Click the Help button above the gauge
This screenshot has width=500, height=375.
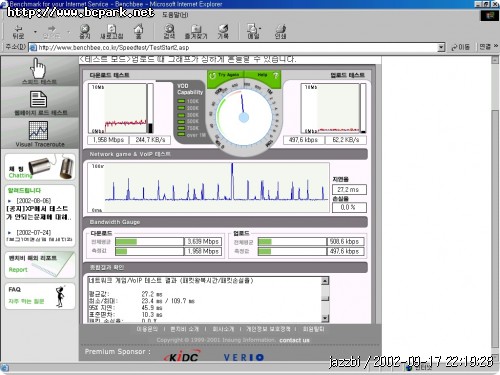[x=267, y=75]
